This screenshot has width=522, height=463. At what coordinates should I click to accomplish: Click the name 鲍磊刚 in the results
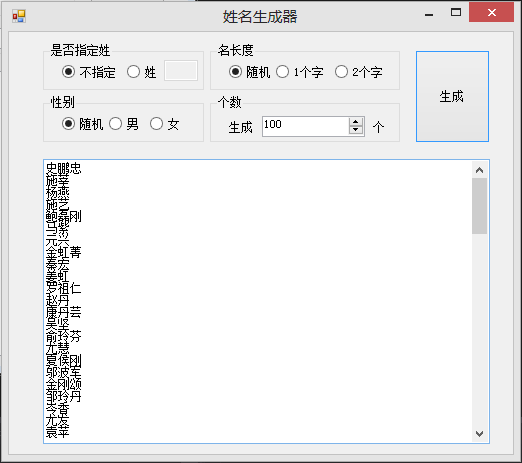63,216
